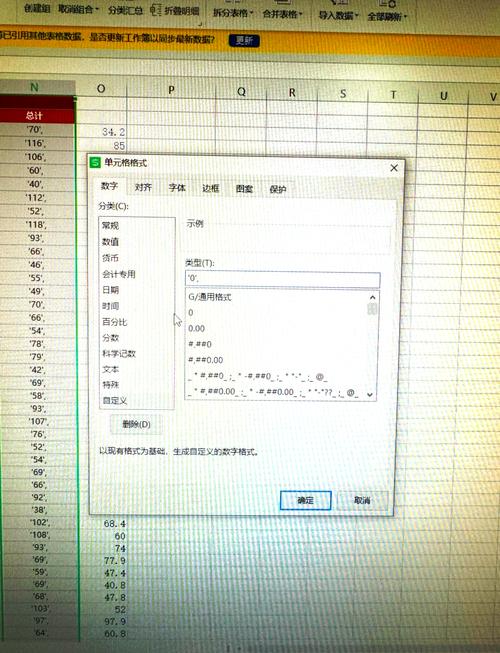Viewport: 500px width, 653px height.
Task: Click cell containing 68.4
Action: (104, 523)
